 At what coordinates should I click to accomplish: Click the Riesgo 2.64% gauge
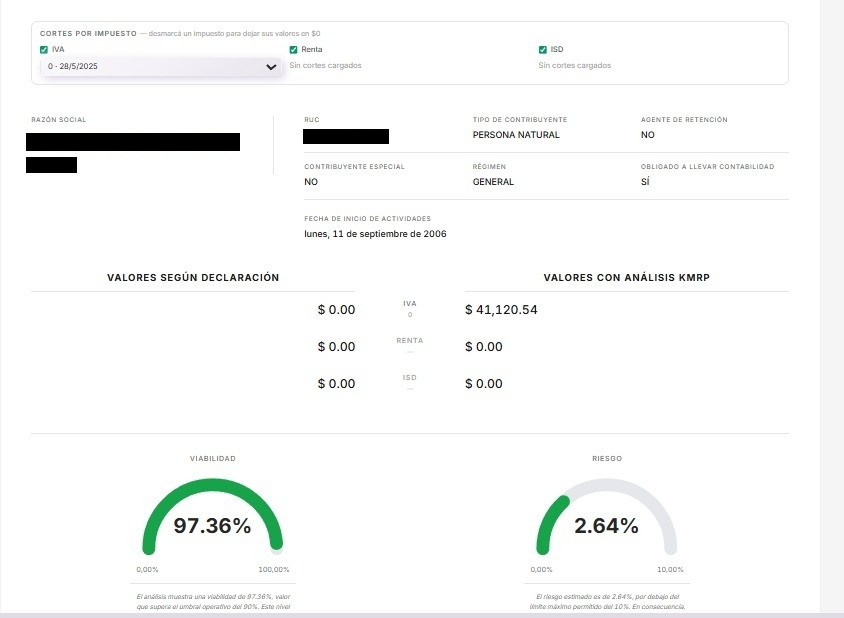point(607,517)
